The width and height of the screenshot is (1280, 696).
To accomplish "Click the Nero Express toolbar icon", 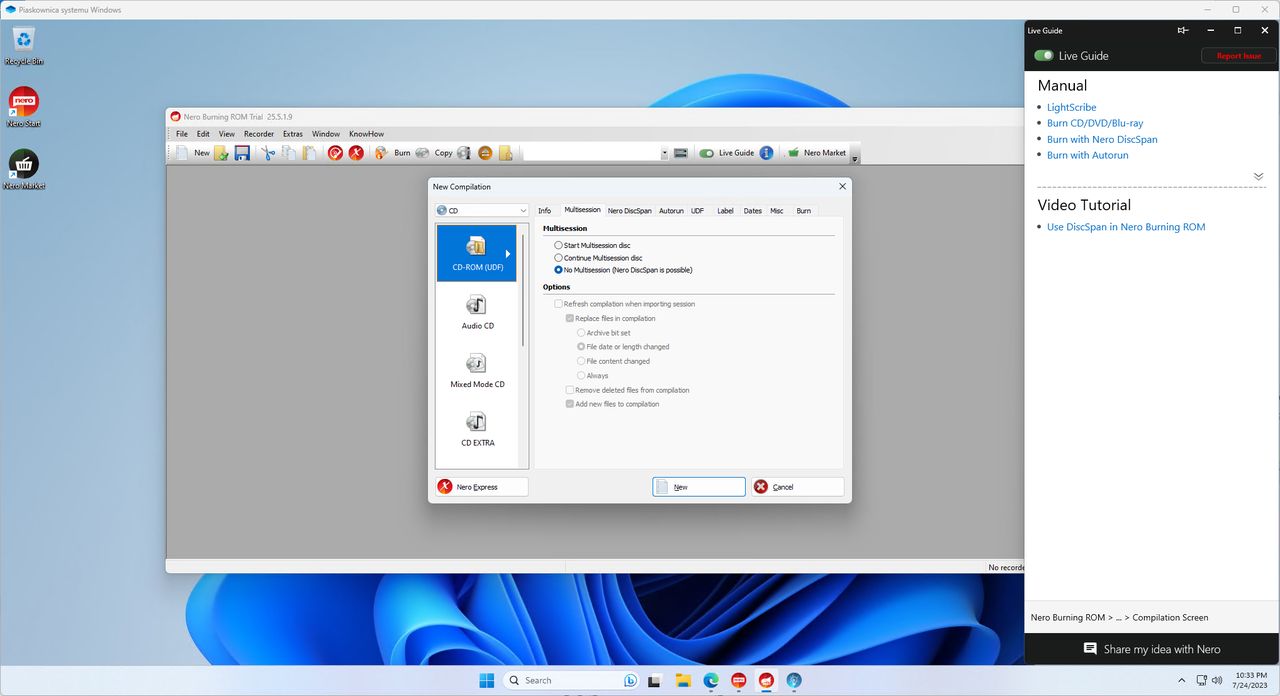I will (x=356, y=153).
